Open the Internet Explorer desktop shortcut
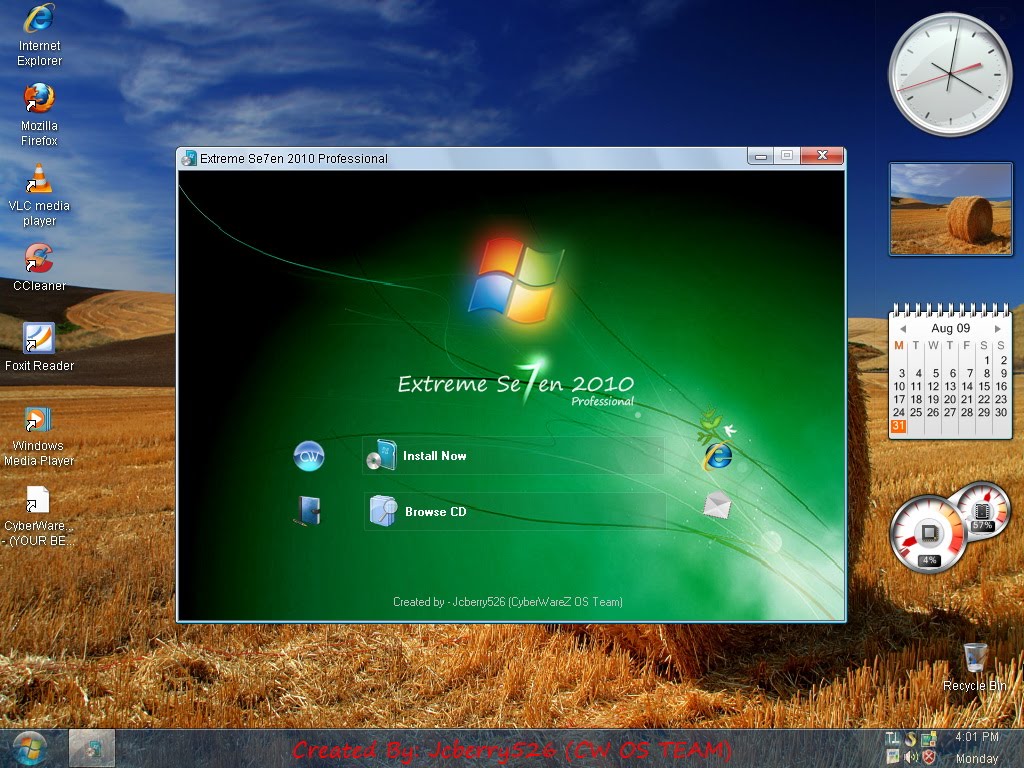 point(39,35)
